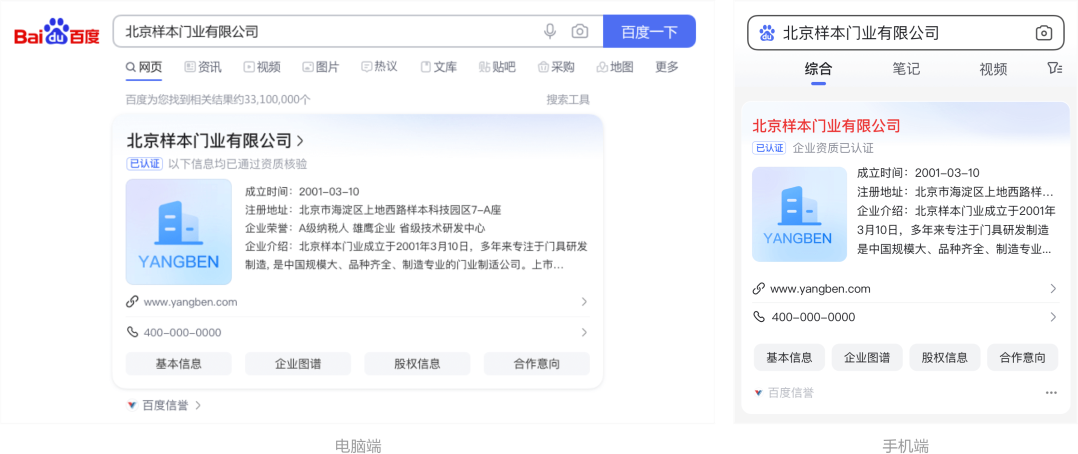This screenshot has height=454, width=1078.
Task: Click the mobile search bar camera icon
Action: tap(1043, 33)
